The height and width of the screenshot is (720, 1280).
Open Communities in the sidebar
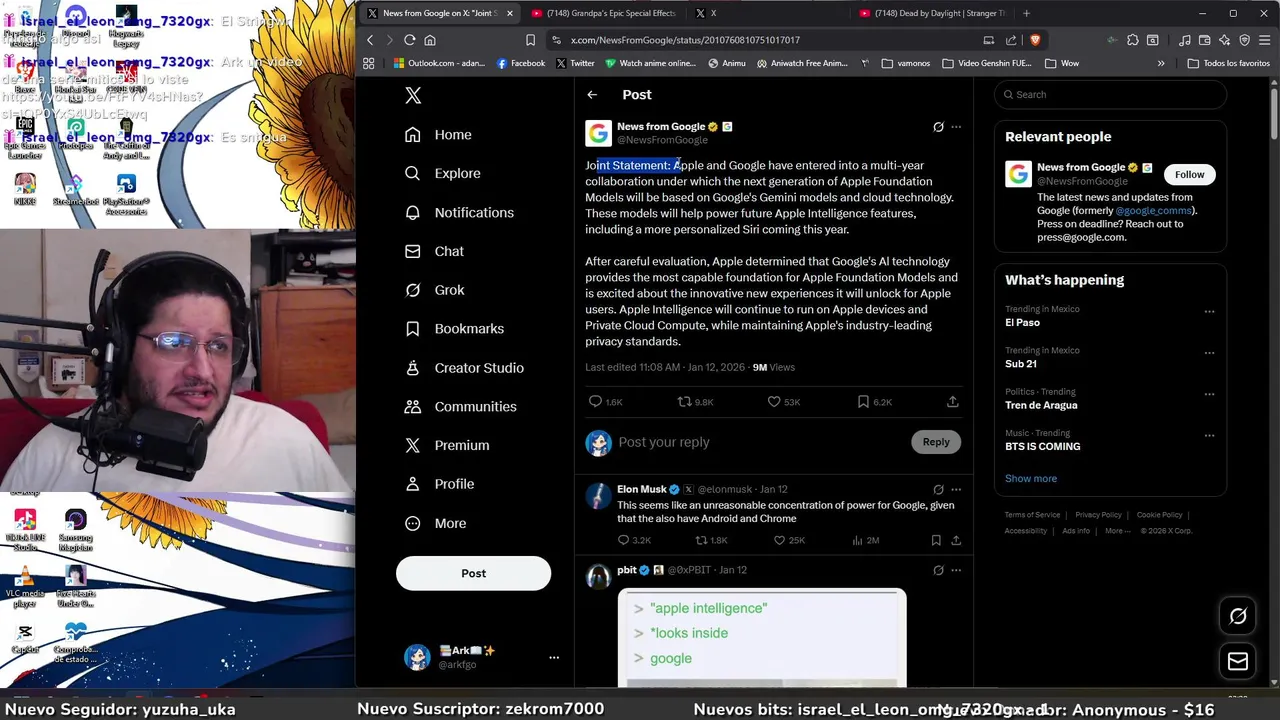pos(460,406)
